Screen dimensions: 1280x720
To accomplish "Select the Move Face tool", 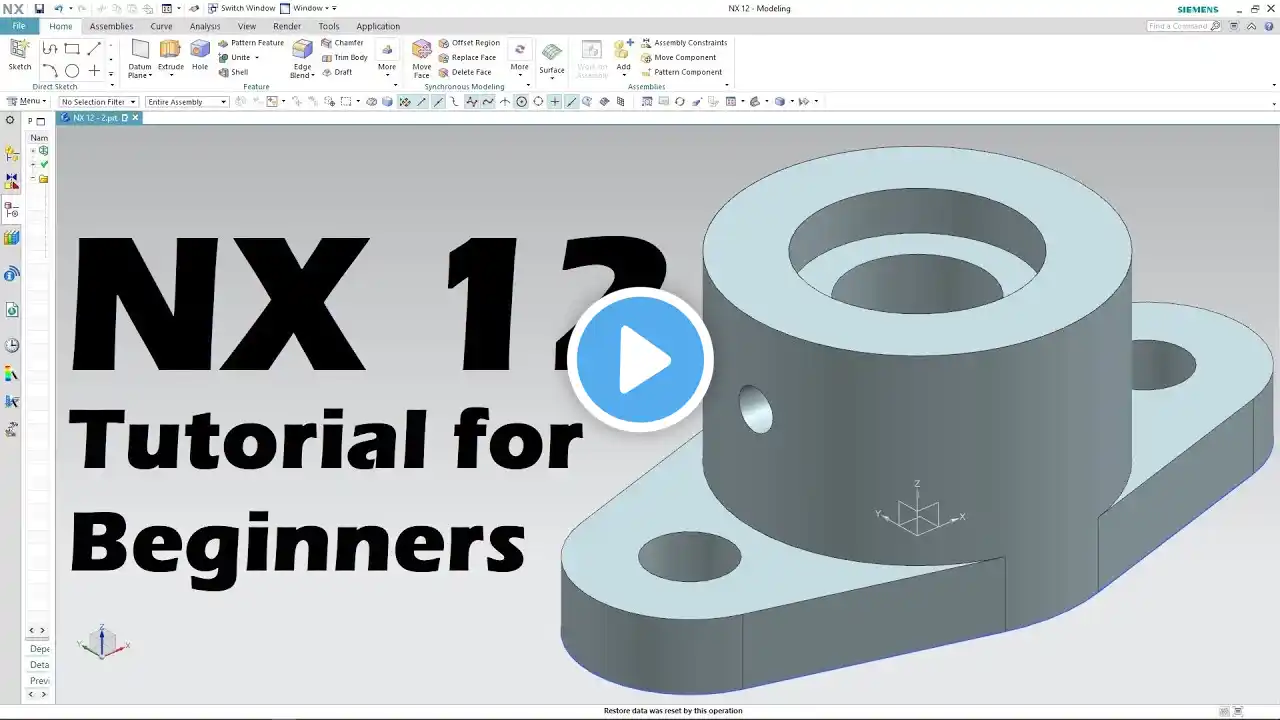I will click(422, 59).
